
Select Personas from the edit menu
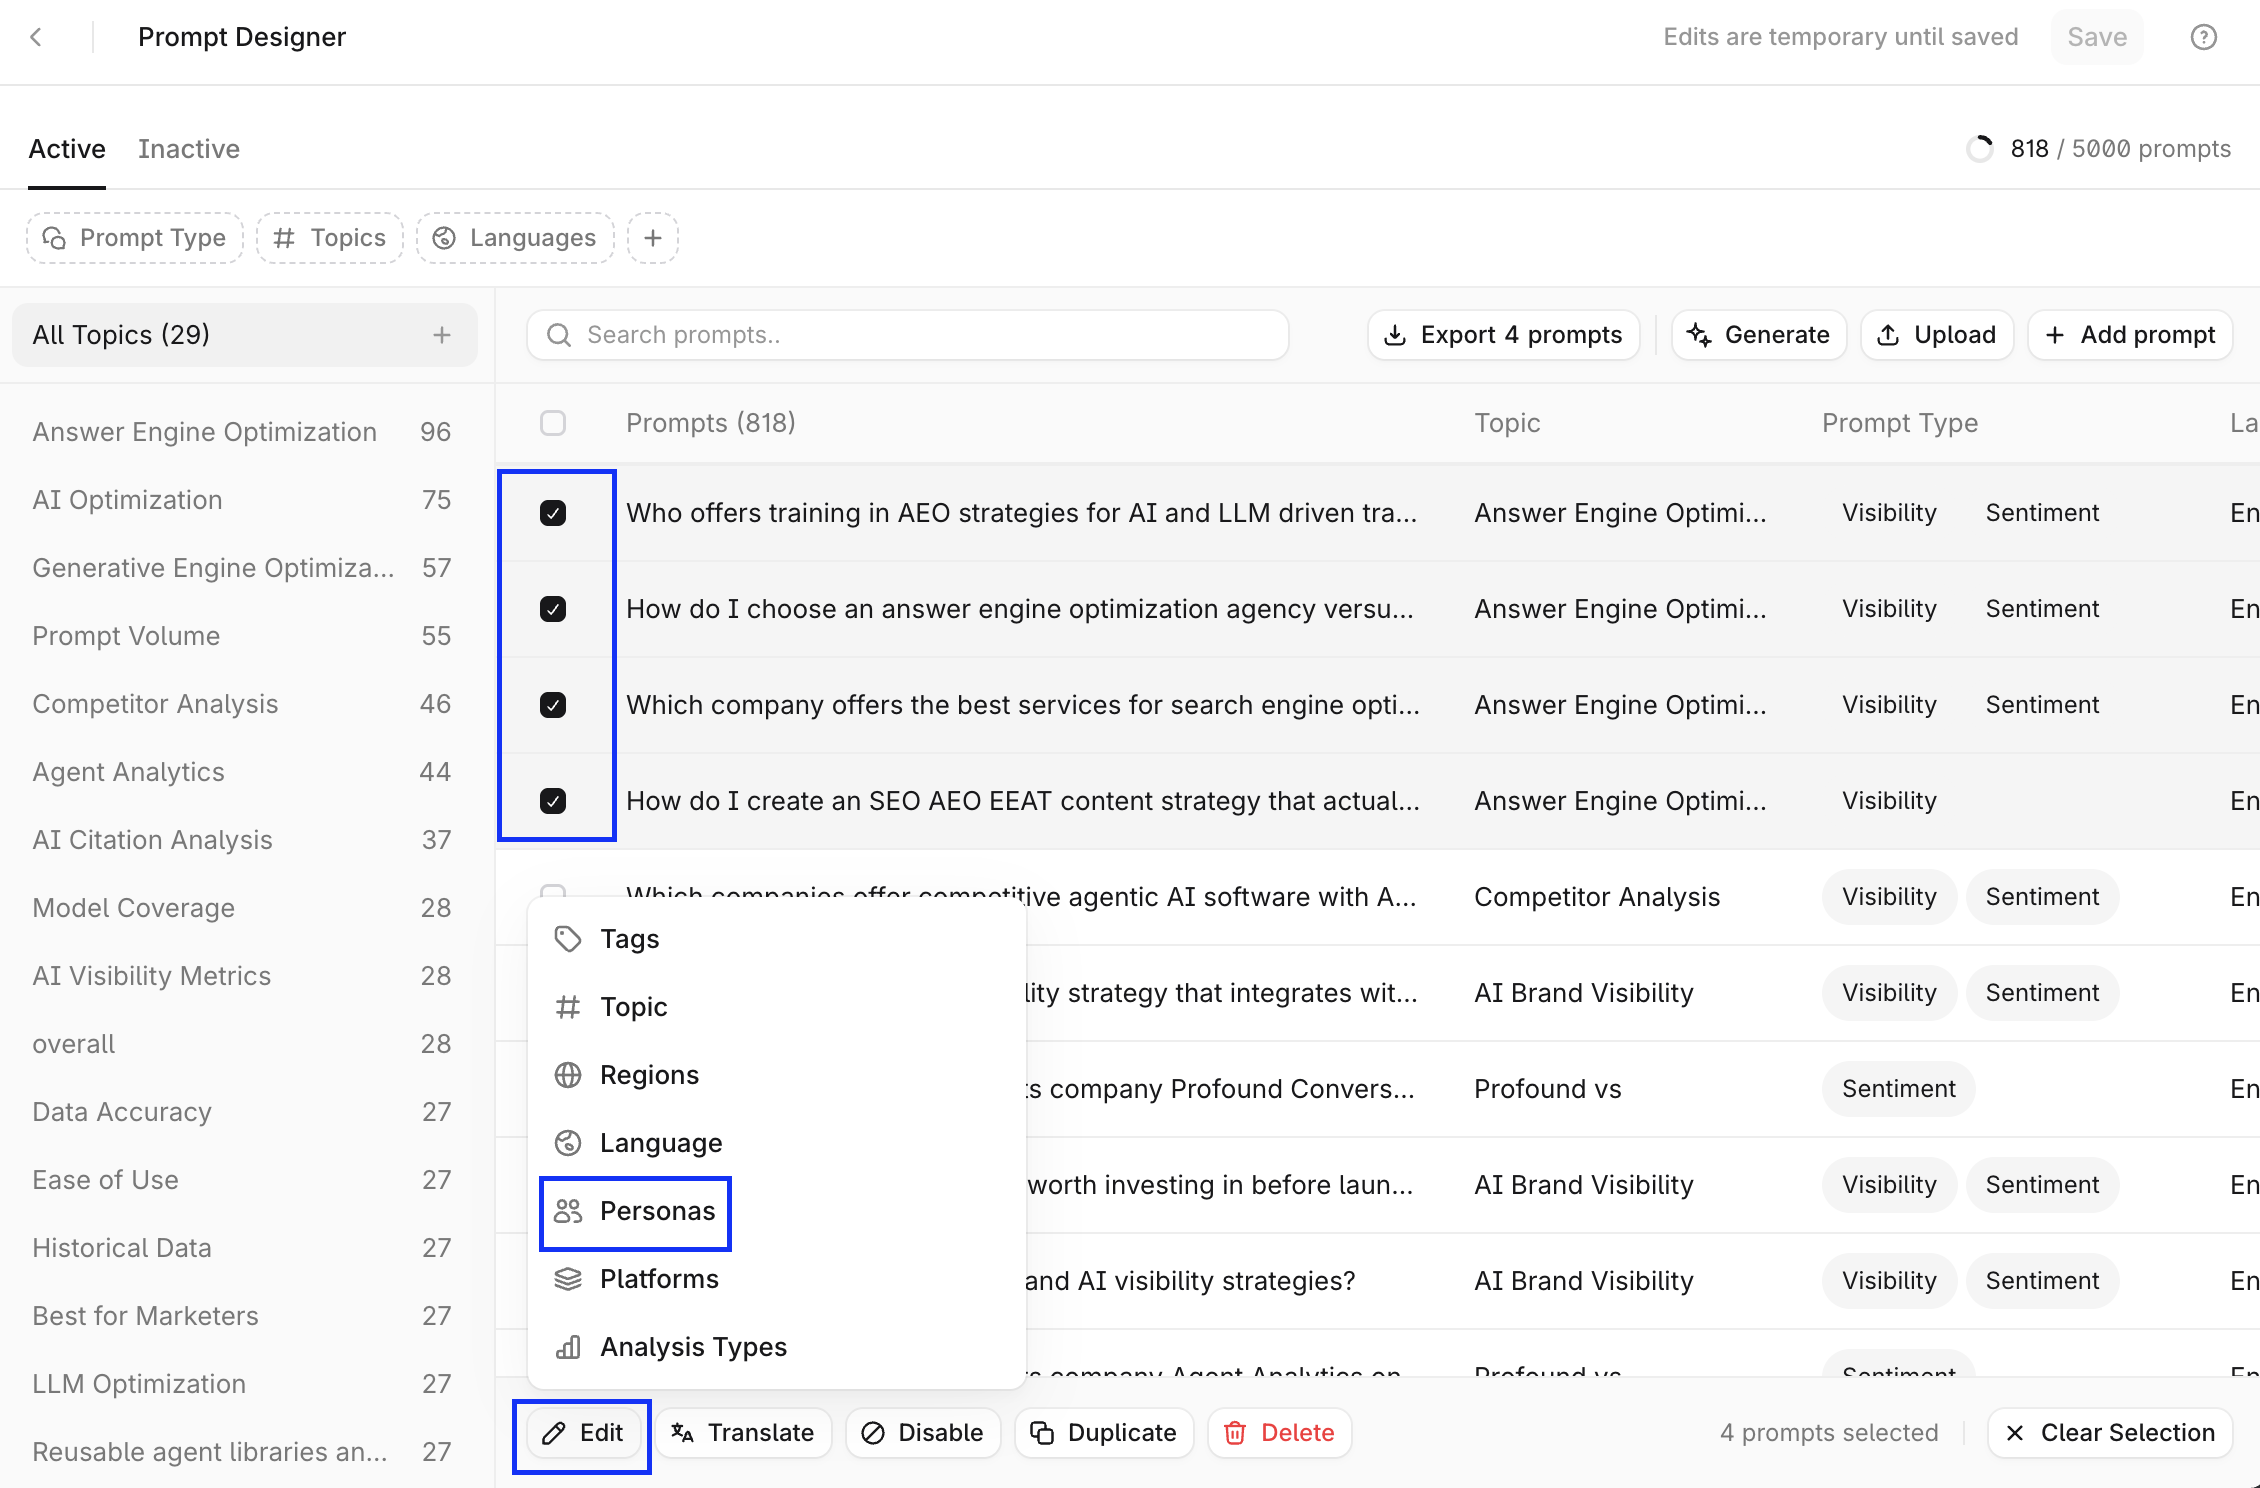636,1211
